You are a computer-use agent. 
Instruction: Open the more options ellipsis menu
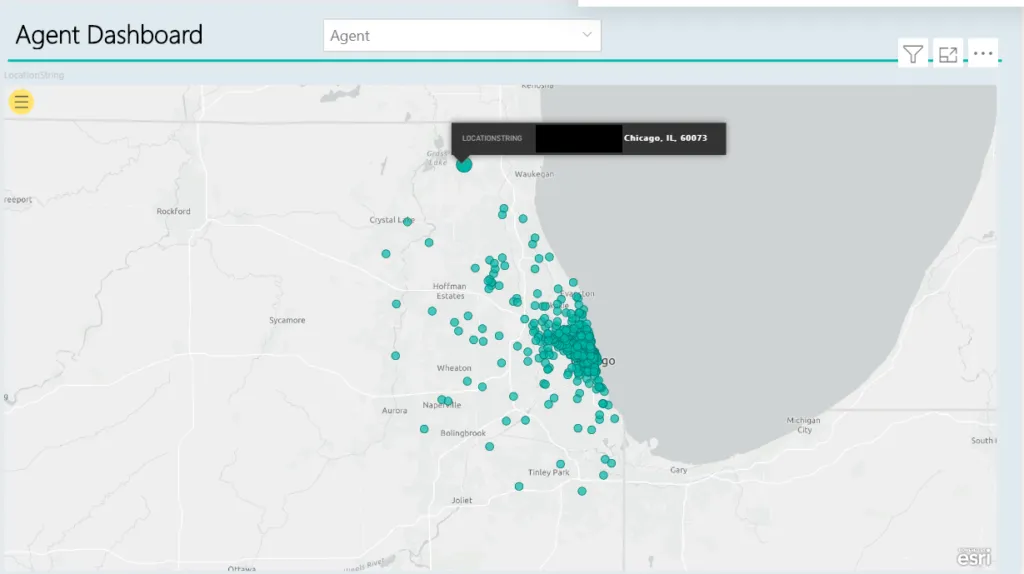click(x=983, y=54)
